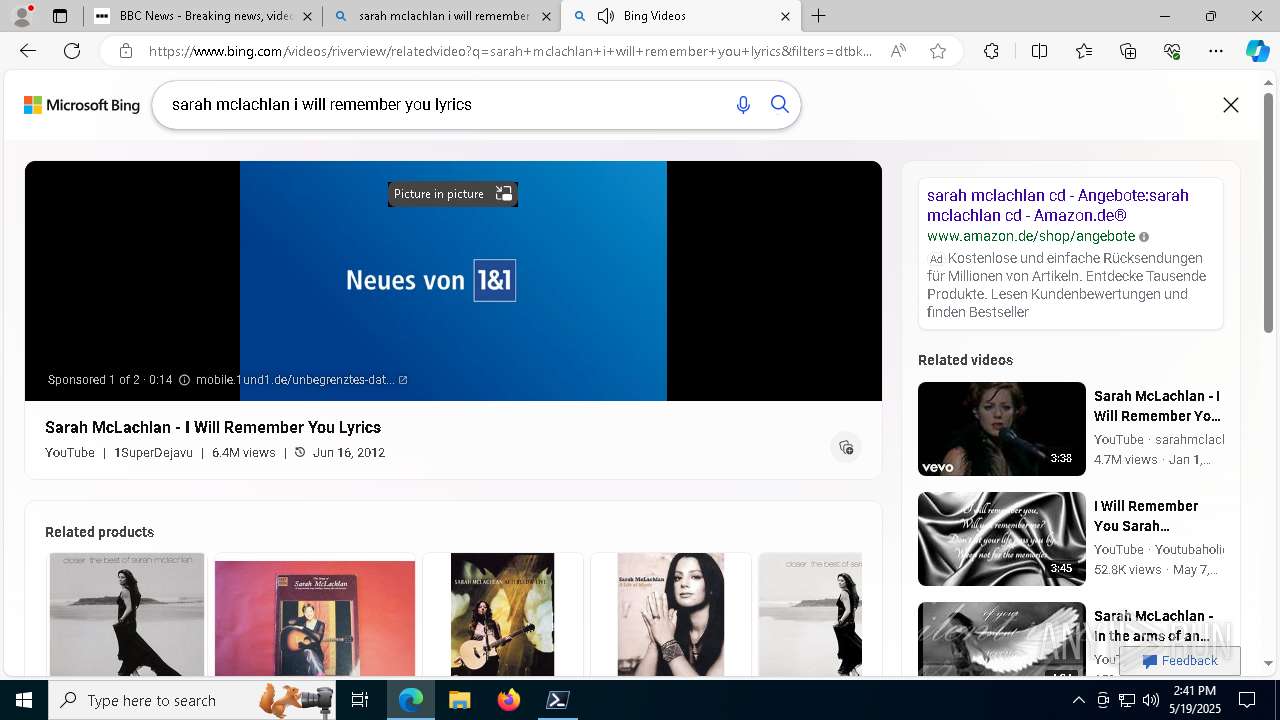This screenshot has width=1280, height=720.
Task: Reload the page with refresh icon
Action: [72, 51]
